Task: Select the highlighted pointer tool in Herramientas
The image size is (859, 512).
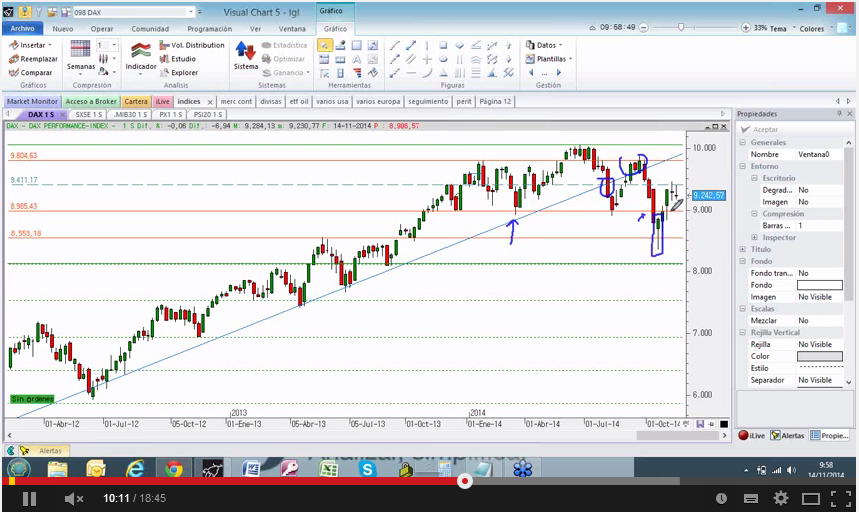Action: (x=324, y=45)
